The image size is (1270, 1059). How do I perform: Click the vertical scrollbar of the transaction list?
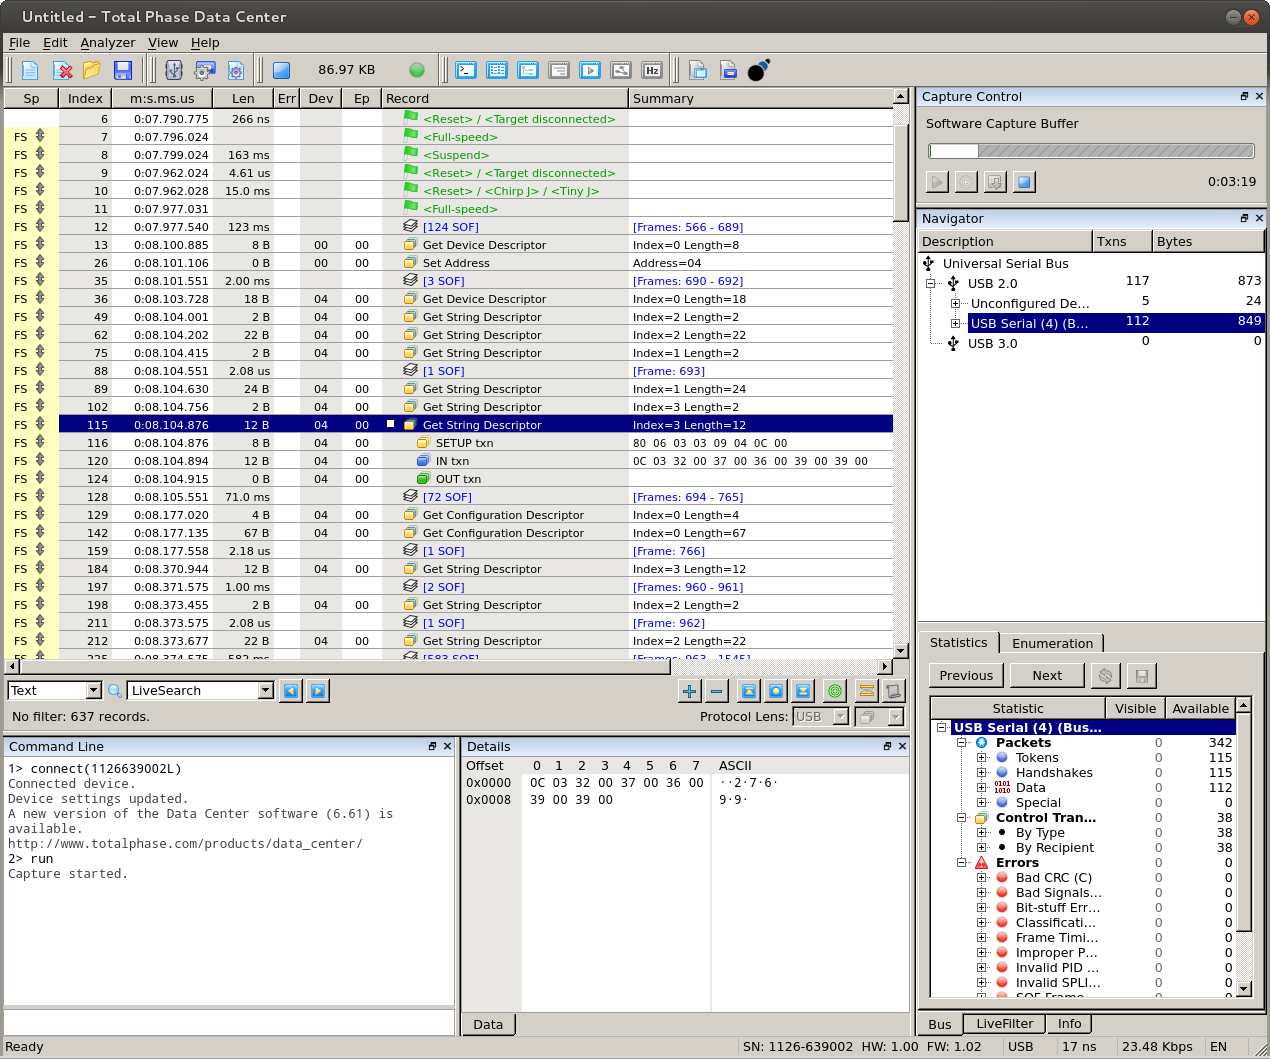pyautogui.click(x=900, y=373)
